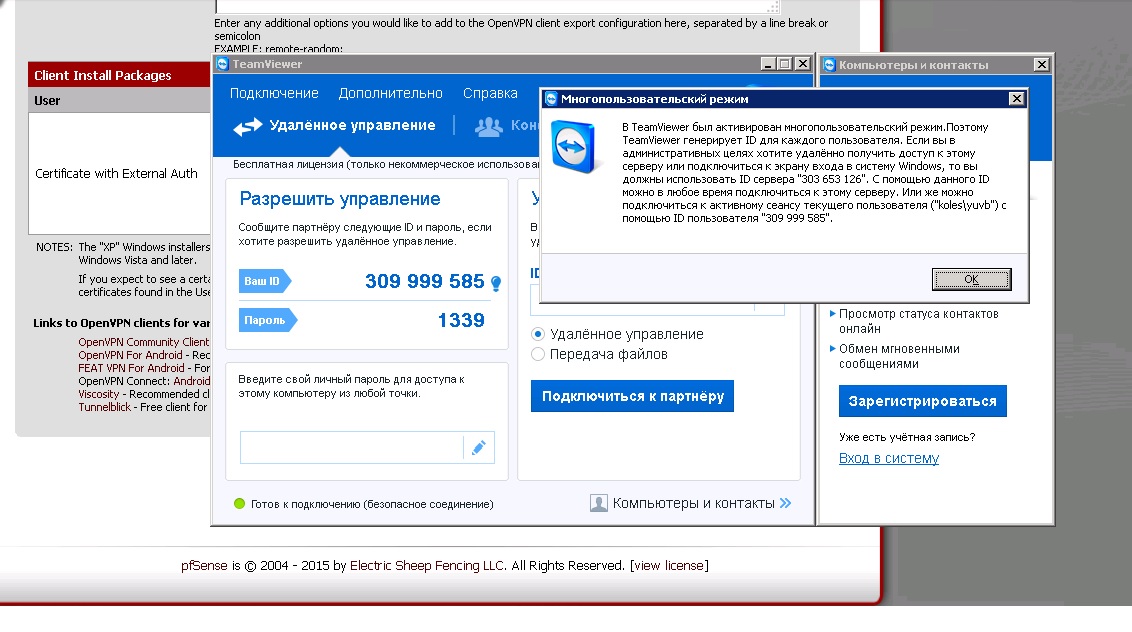The width and height of the screenshot is (1132, 632).
Task: Open the view license link
Action: (x=669, y=566)
